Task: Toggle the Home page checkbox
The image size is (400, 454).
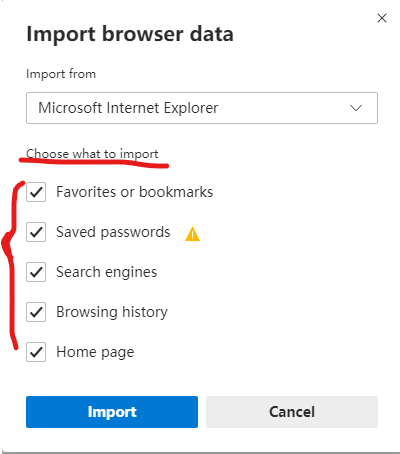Action: click(x=36, y=352)
